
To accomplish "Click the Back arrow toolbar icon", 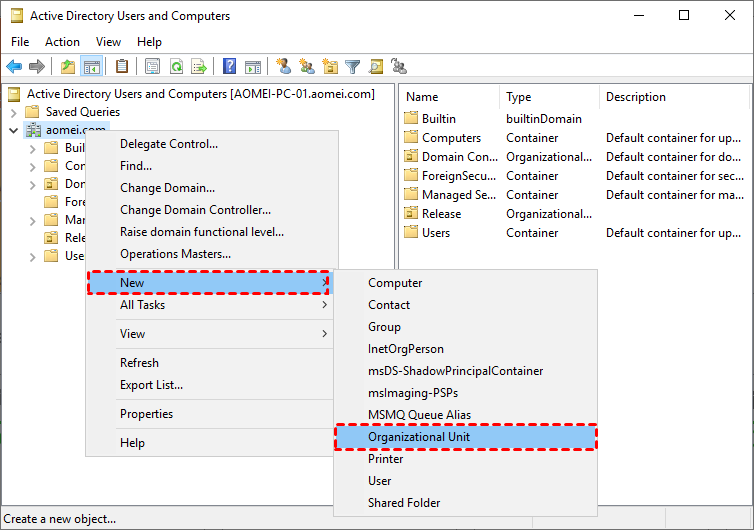I will pos(14,67).
